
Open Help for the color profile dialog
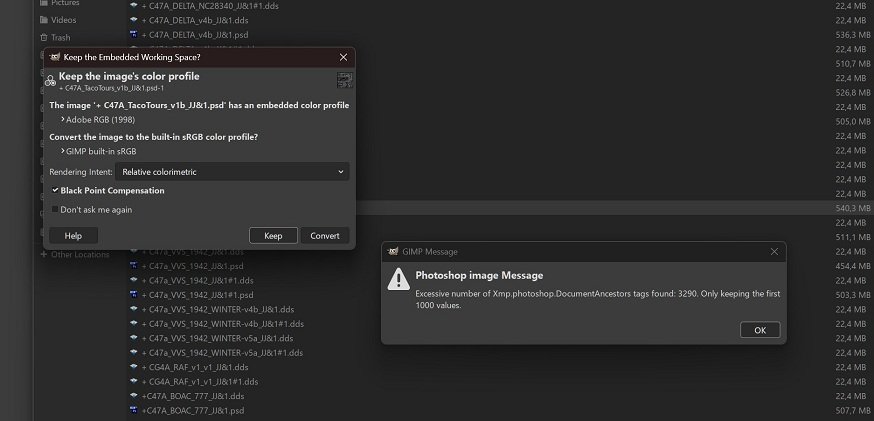73,236
